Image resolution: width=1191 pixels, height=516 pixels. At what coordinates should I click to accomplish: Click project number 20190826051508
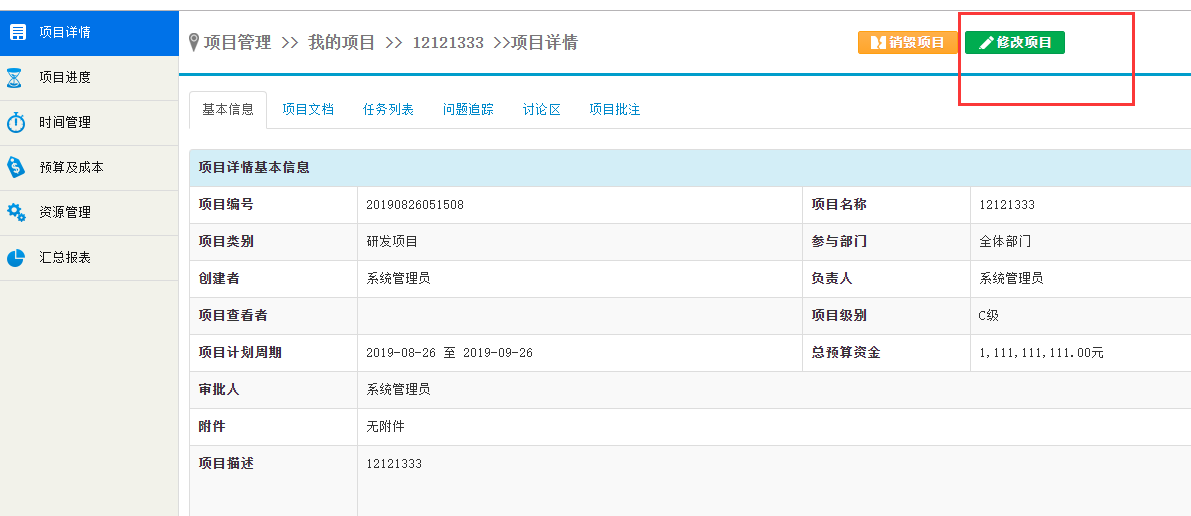tap(415, 205)
